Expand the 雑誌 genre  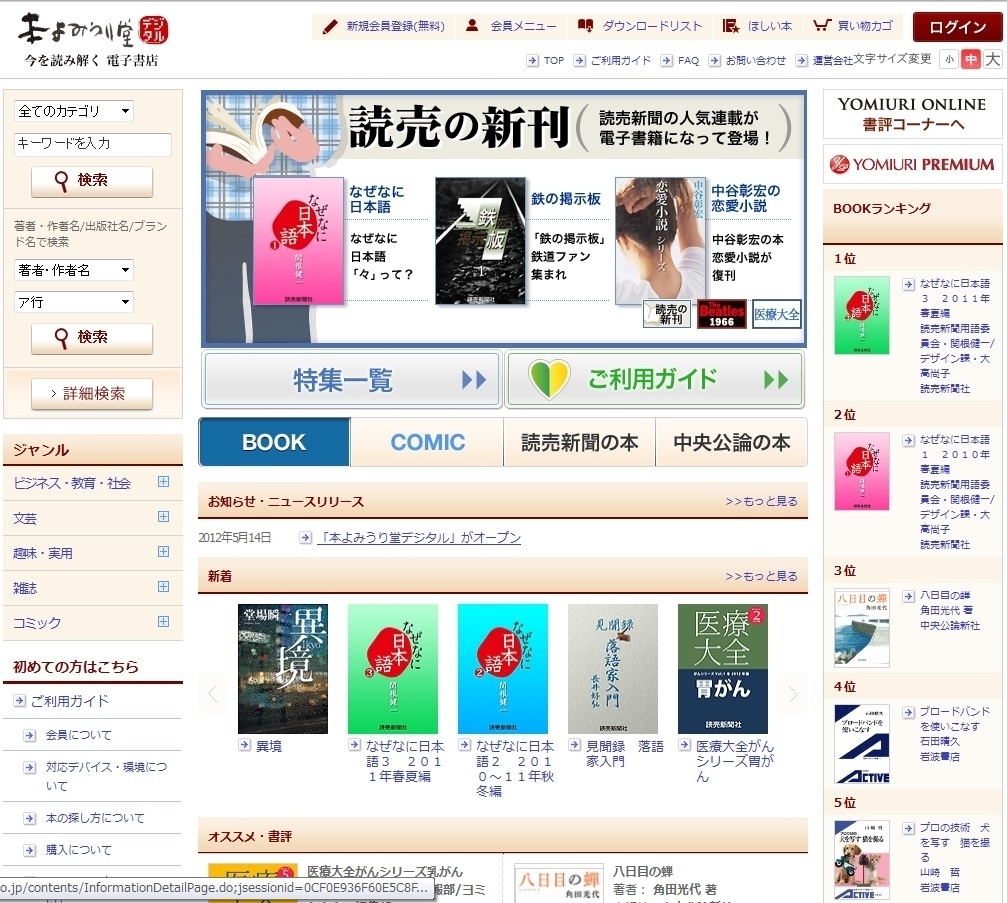click(x=163, y=586)
